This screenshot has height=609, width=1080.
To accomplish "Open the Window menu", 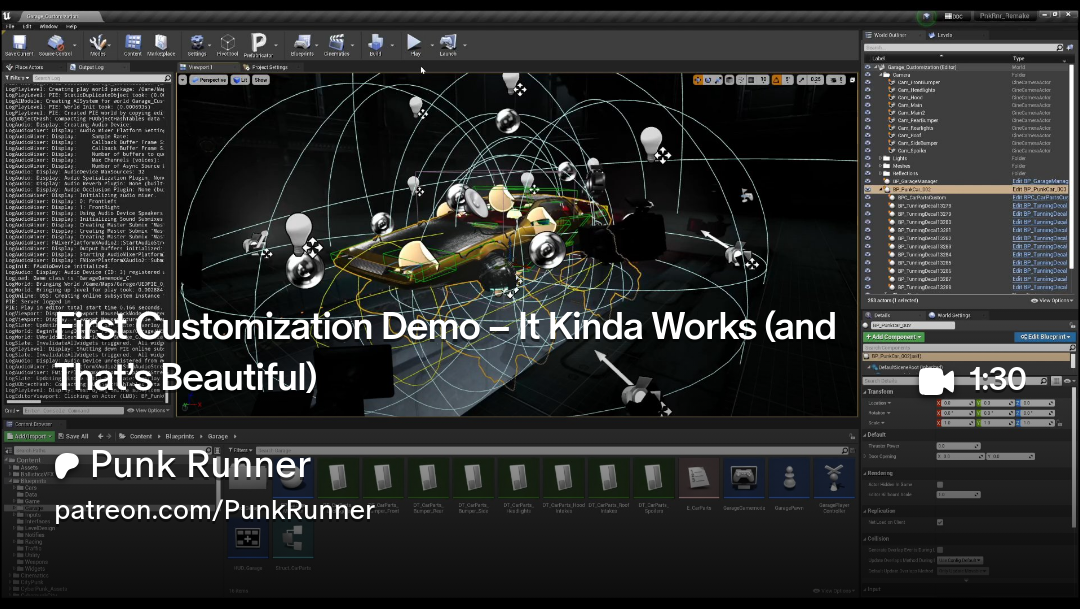I will 48,26.
